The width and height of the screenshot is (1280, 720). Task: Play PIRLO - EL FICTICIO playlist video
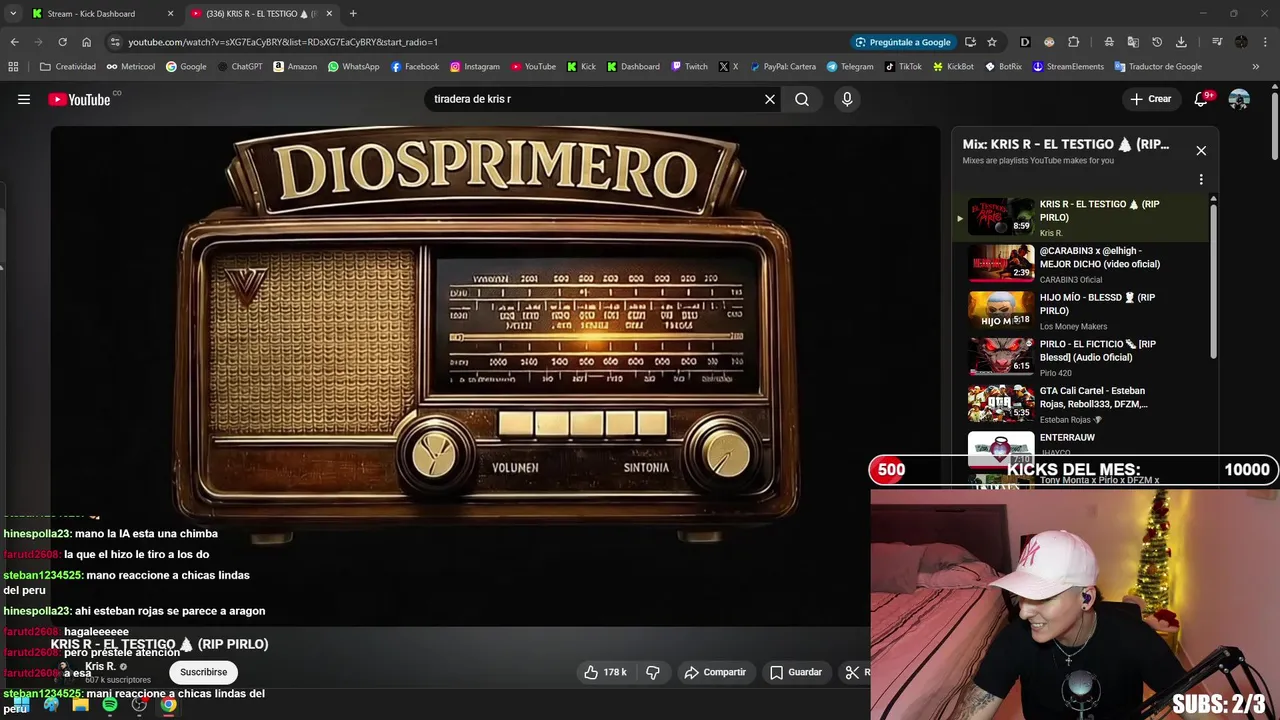(1081, 358)
